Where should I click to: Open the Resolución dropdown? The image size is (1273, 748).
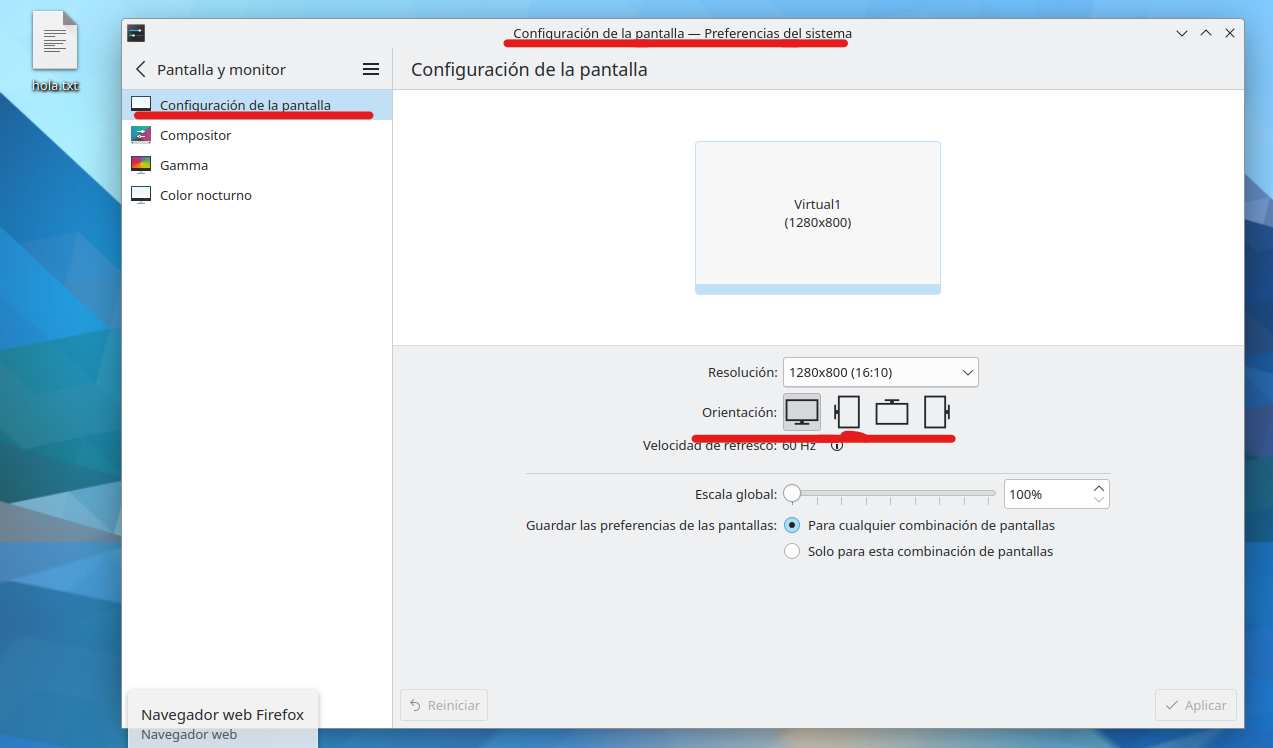pyautogui.click(x=879, y=371)
